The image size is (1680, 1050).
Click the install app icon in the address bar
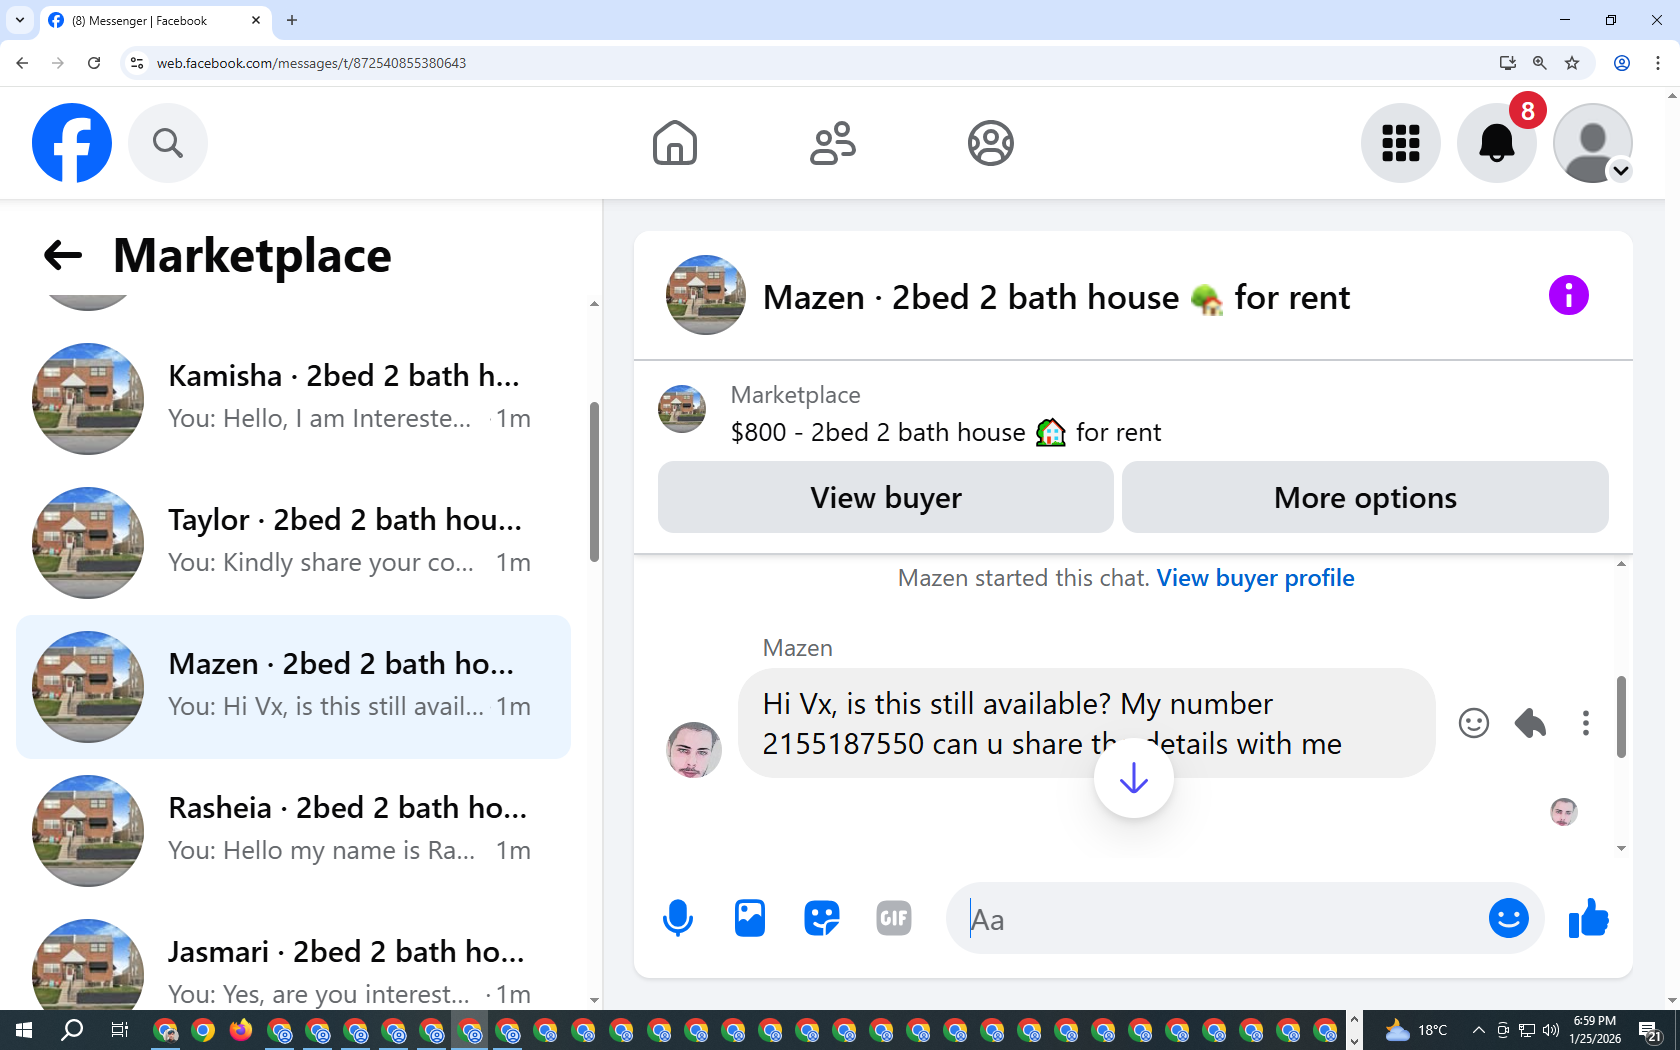tap(1508, 63)
